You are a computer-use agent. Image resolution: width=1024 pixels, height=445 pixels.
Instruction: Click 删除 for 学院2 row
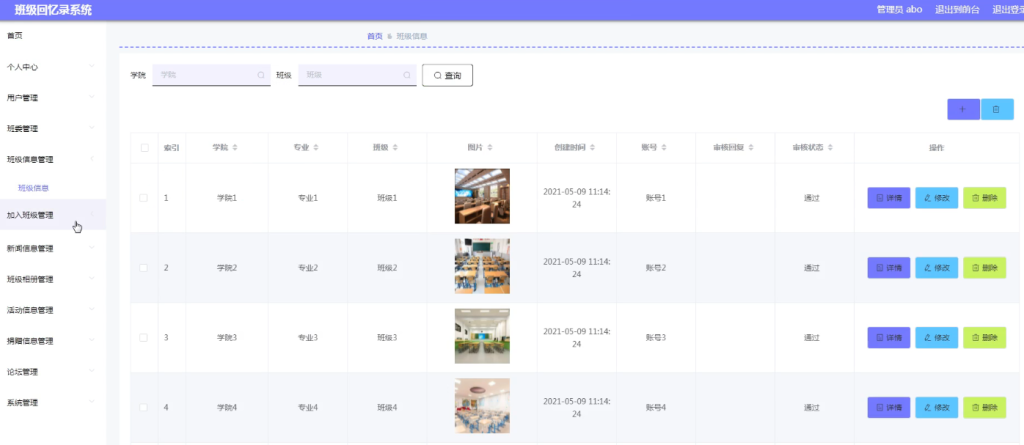tap(984, 268)
